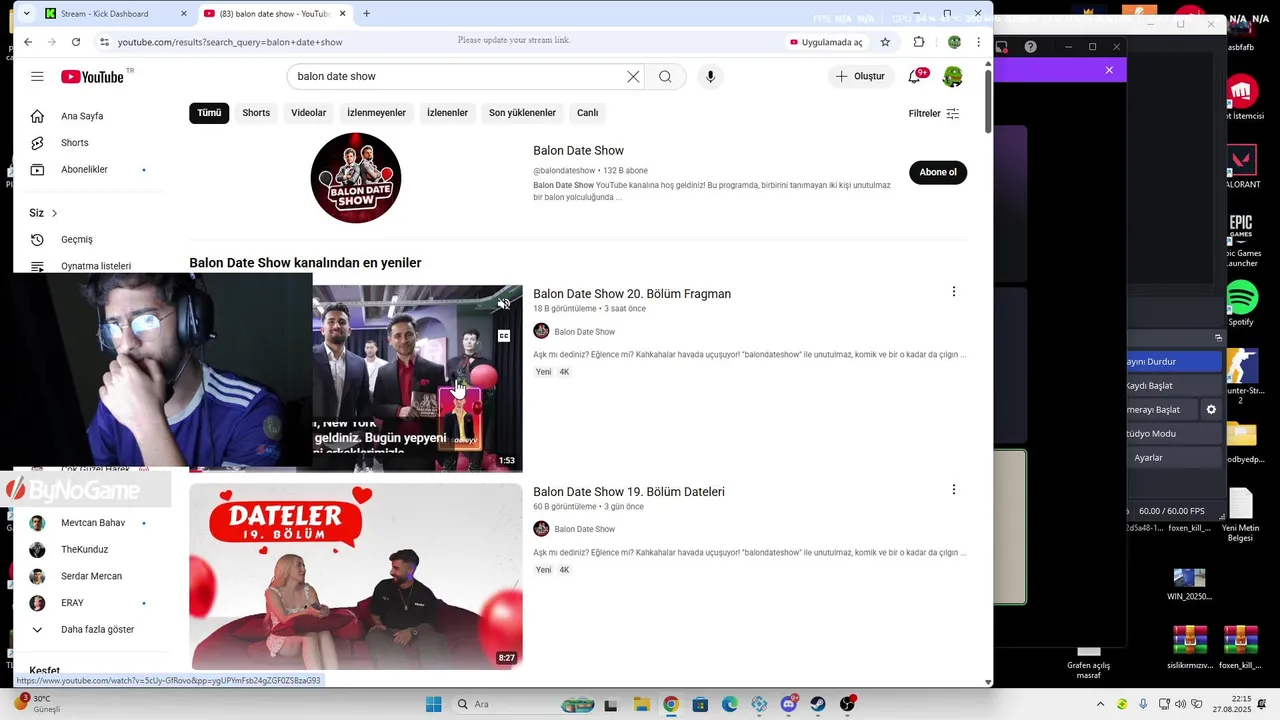Unmute the 20. Bölüm Fragman preview
The image size is (1280, 720).
click(x=504, y=304)
